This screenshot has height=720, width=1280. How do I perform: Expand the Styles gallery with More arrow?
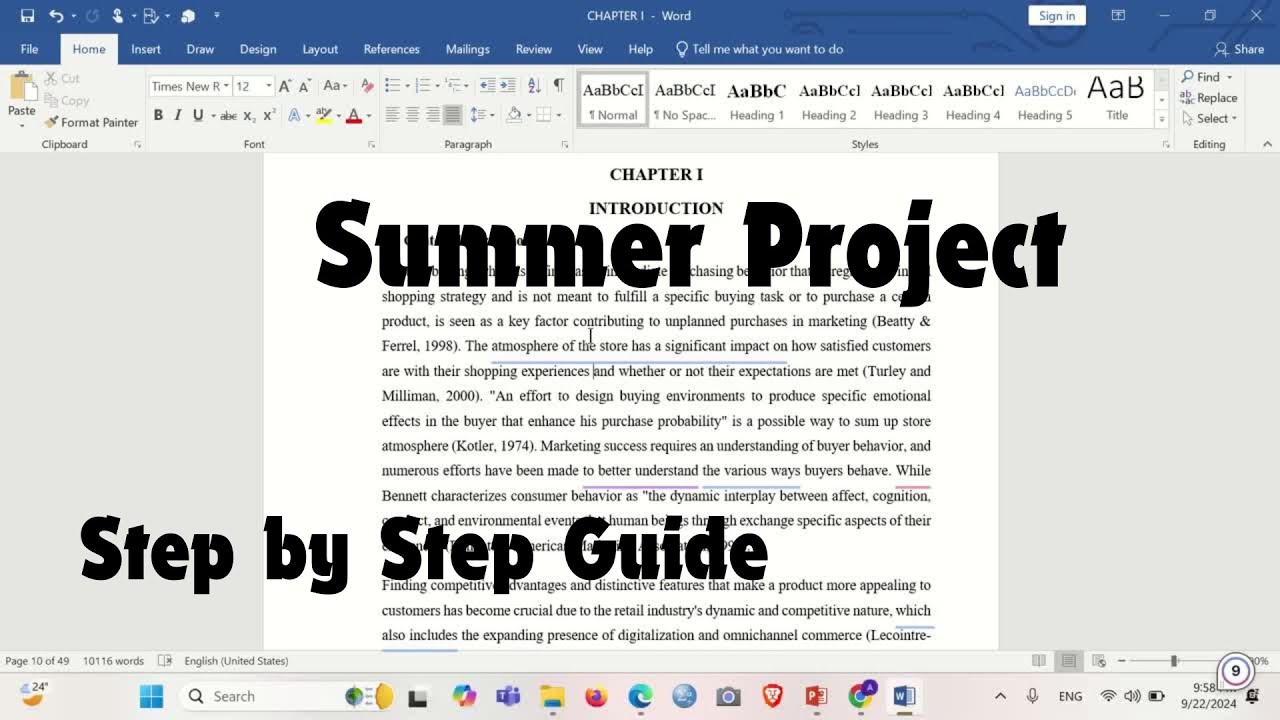tap(1161, 119)
